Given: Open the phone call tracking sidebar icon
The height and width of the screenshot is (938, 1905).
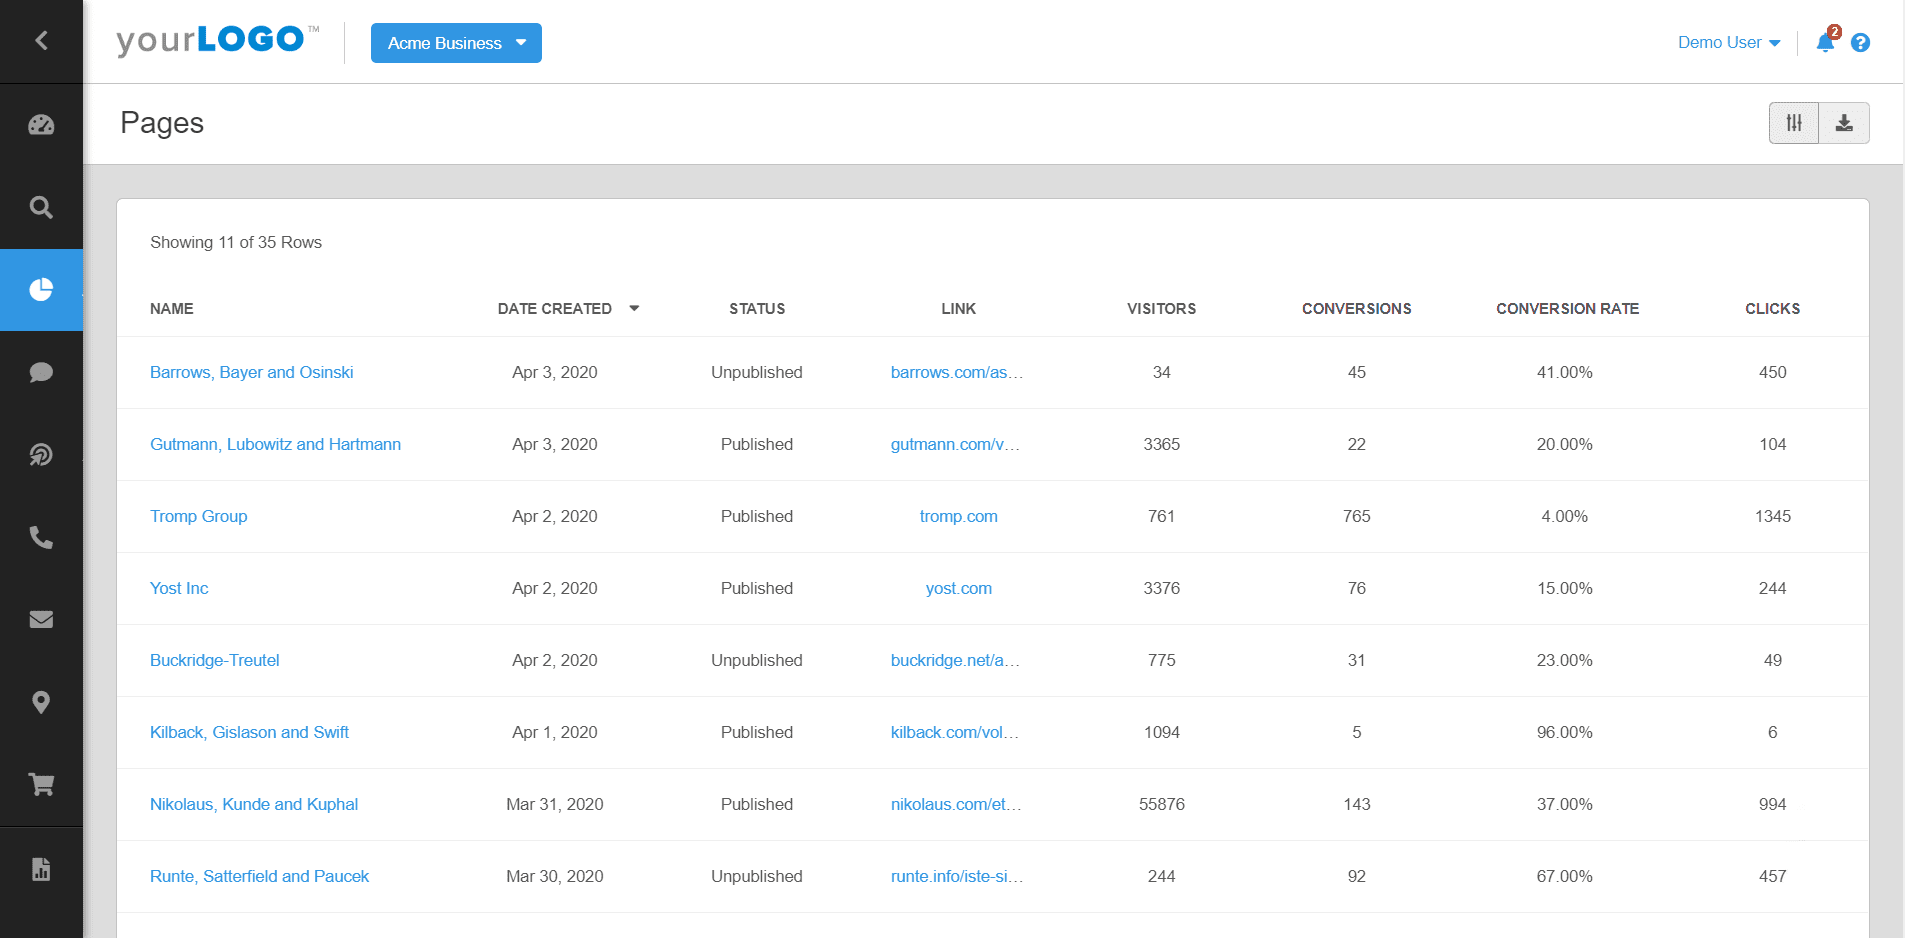Looking at the screenshot, I should coord(41,537).
